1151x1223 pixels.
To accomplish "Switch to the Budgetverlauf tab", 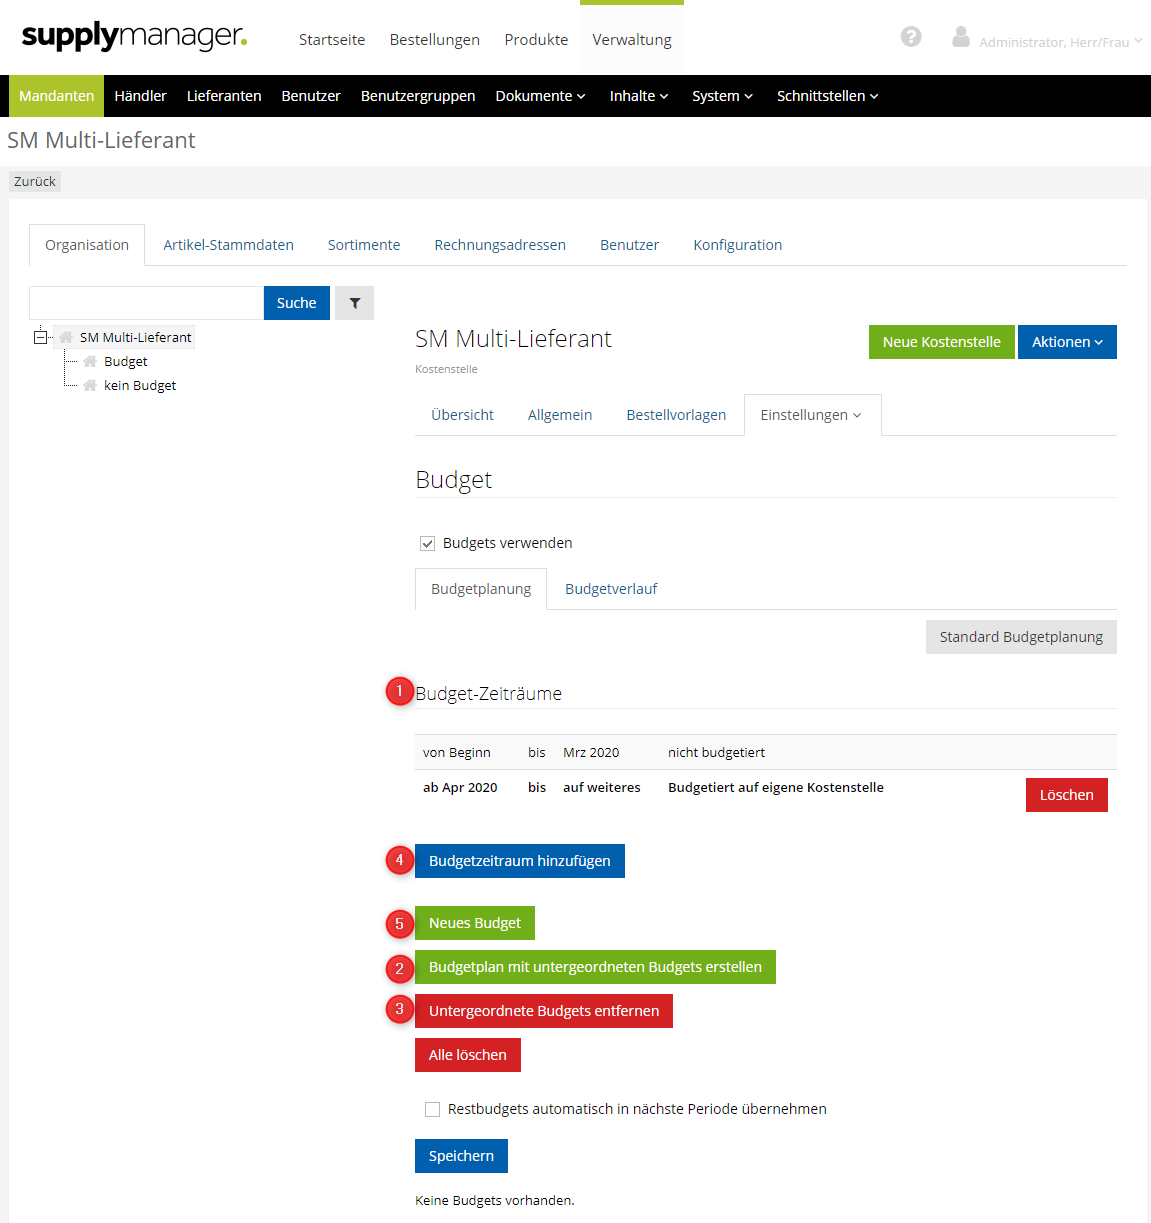I will [611, 589].
